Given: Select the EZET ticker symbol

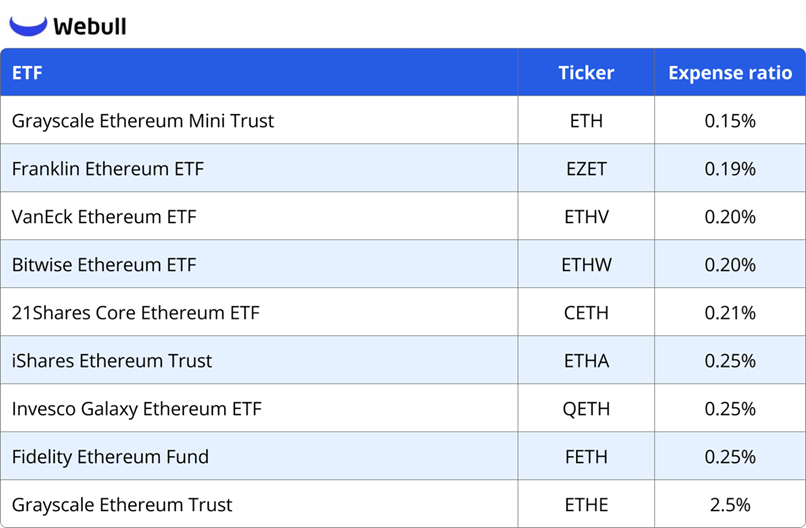Looking at the screenshot, I should [x=586, y=169].
